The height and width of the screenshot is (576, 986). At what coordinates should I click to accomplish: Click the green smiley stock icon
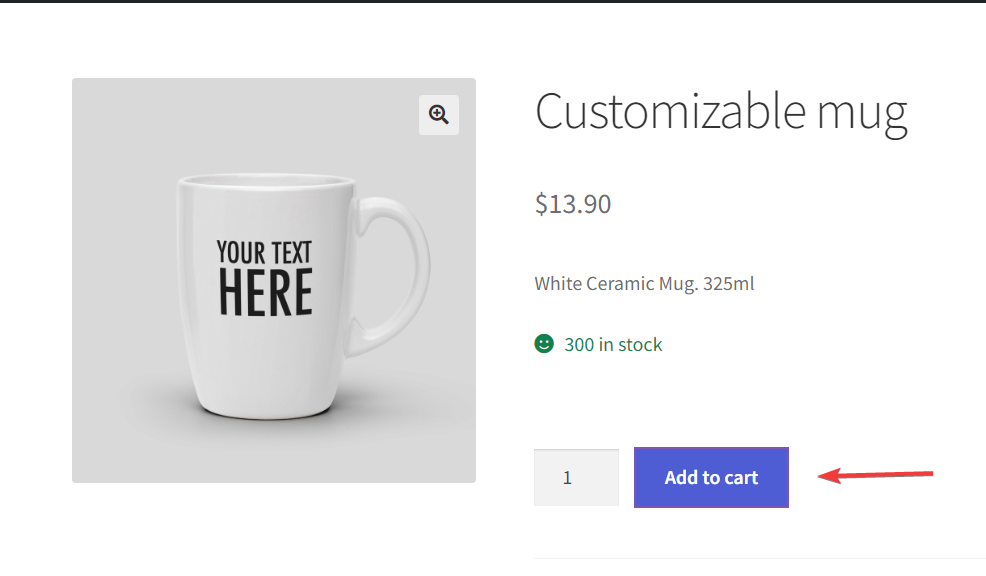point(544,344)
